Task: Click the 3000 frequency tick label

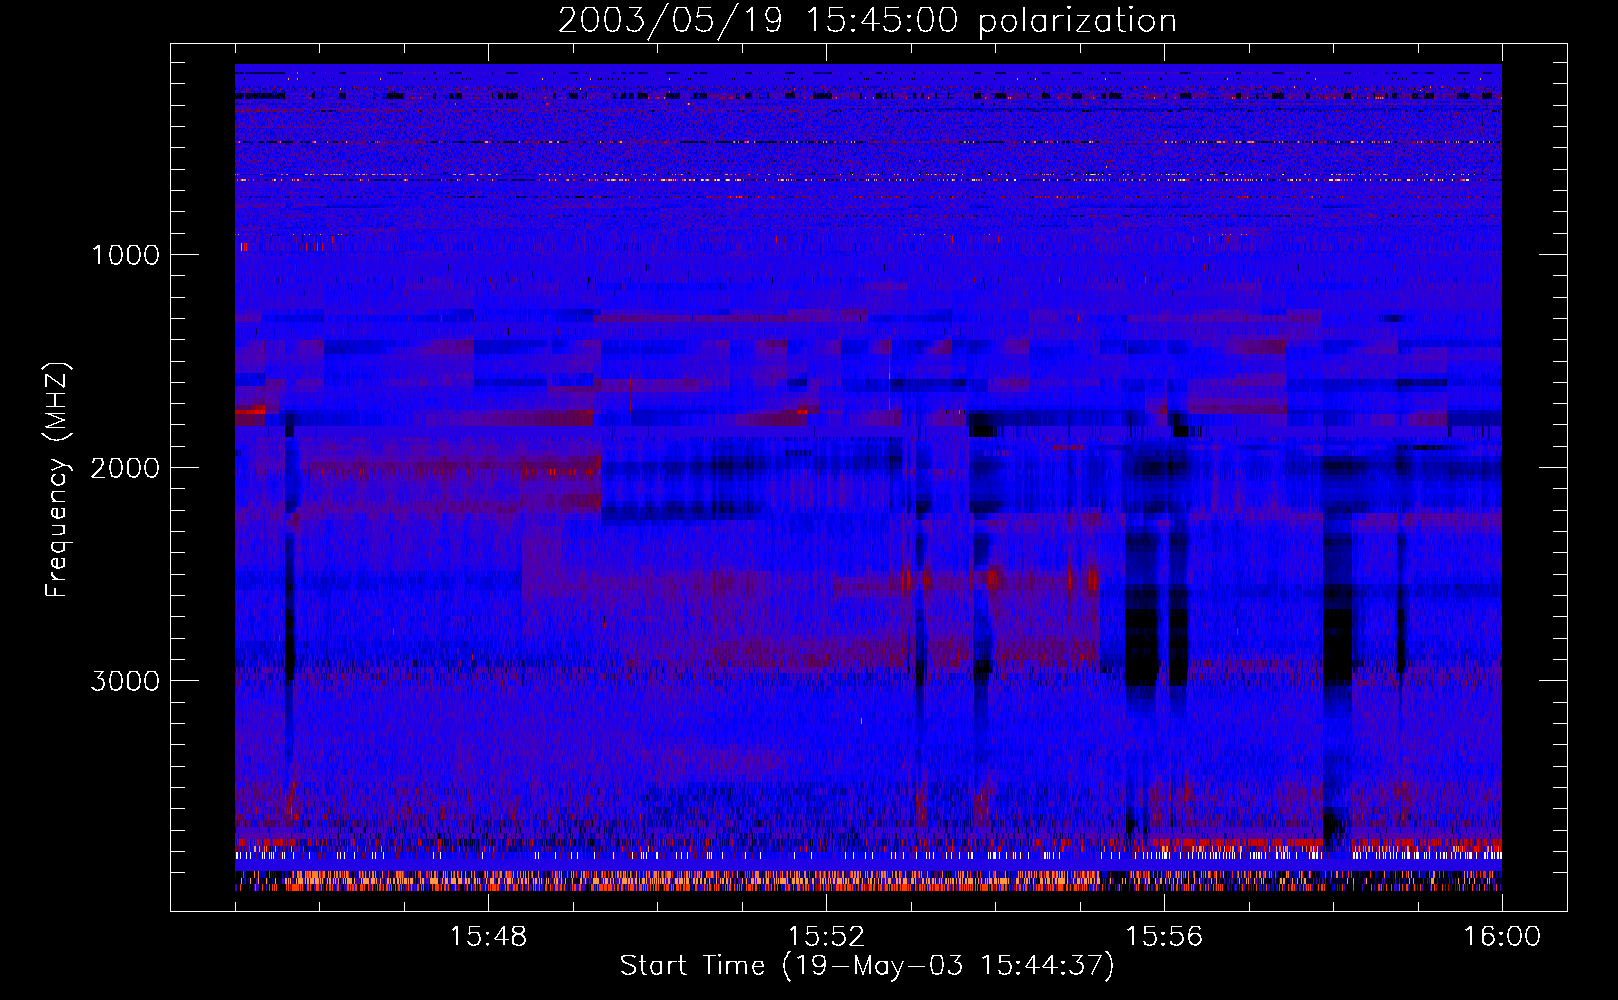Action: tap(125, 681)
